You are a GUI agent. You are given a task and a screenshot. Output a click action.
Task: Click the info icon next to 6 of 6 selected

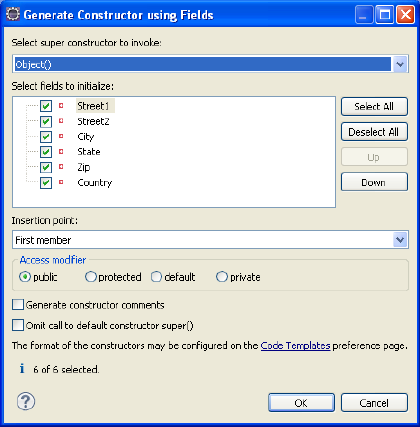pos(22,368)
